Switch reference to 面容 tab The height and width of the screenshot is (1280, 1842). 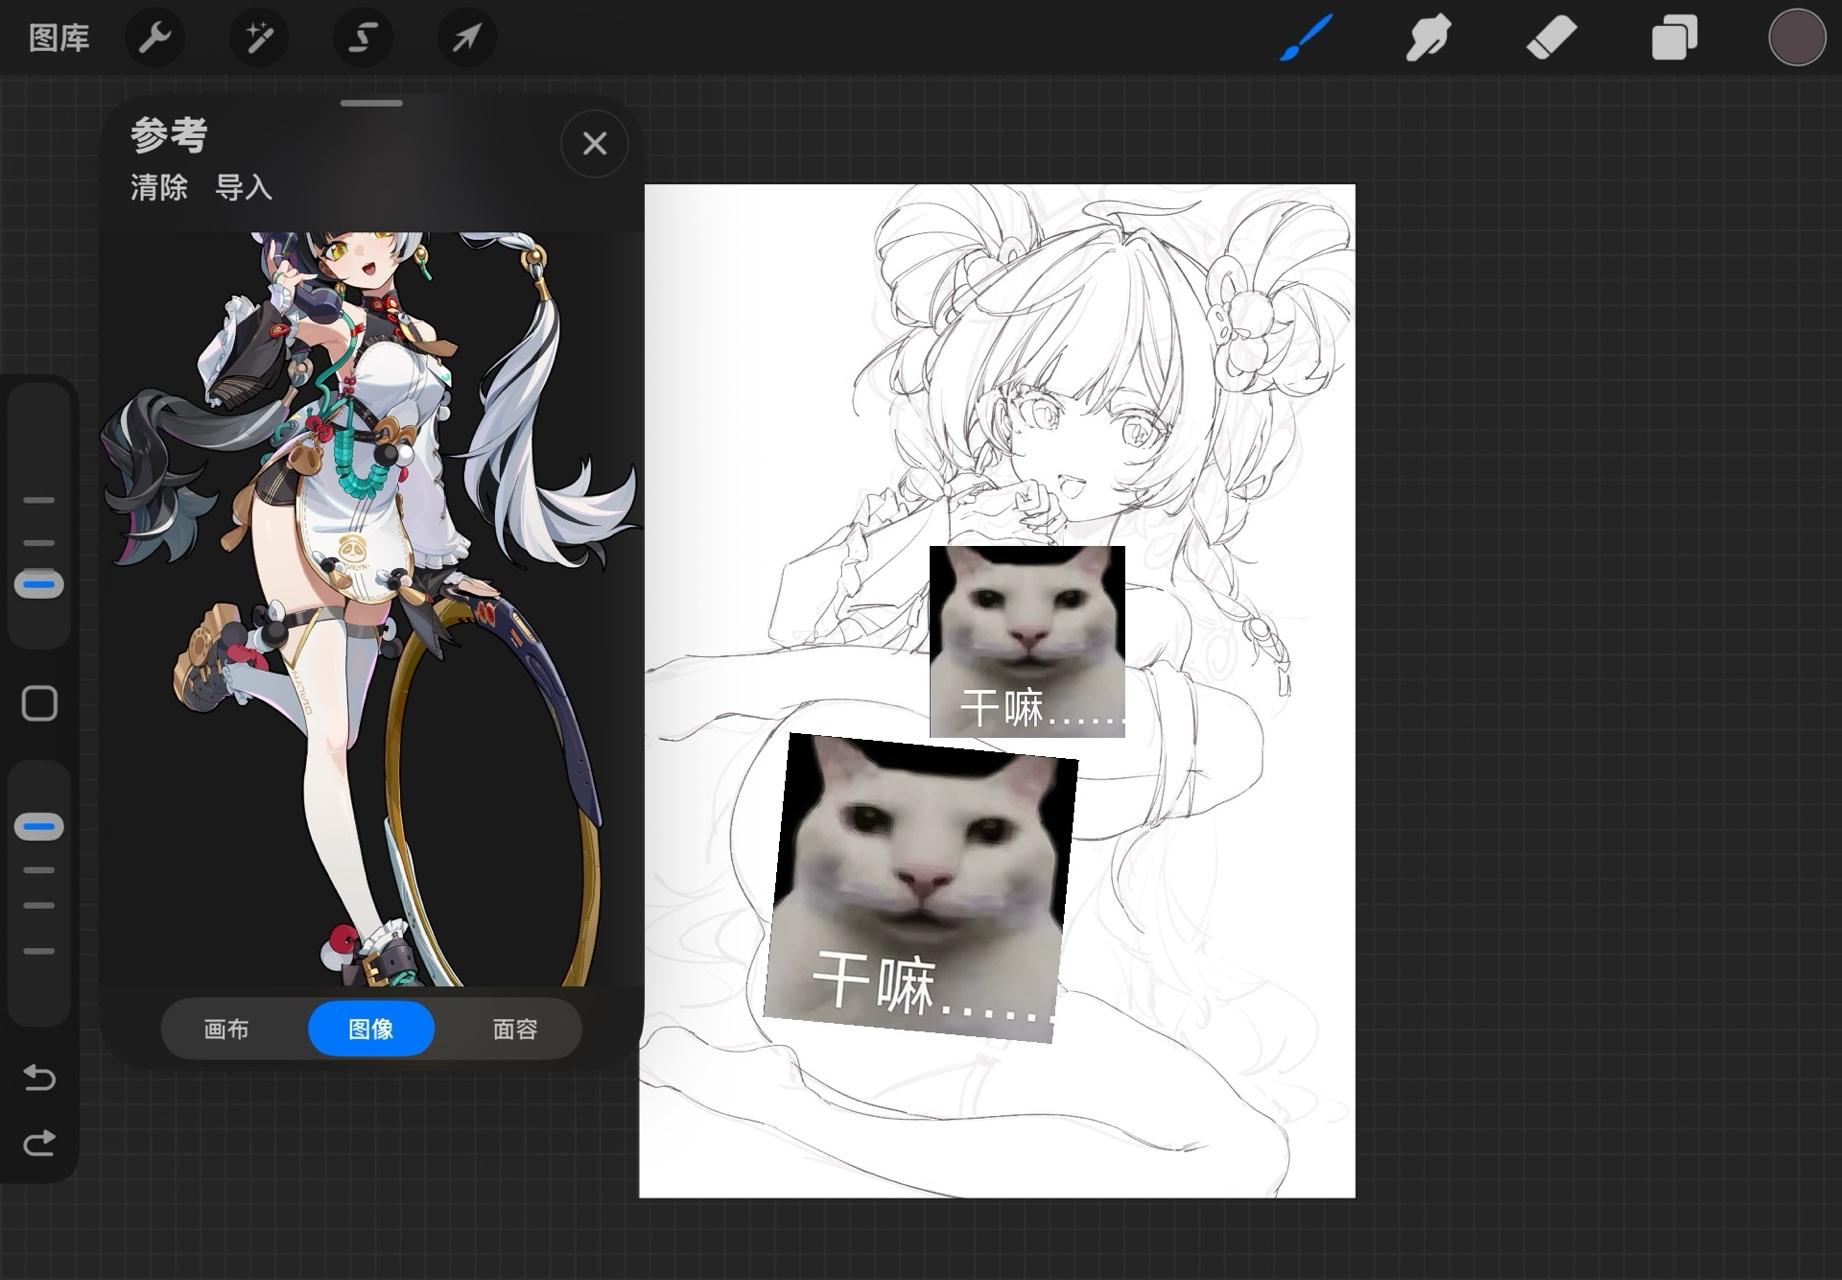point(515,1028)
